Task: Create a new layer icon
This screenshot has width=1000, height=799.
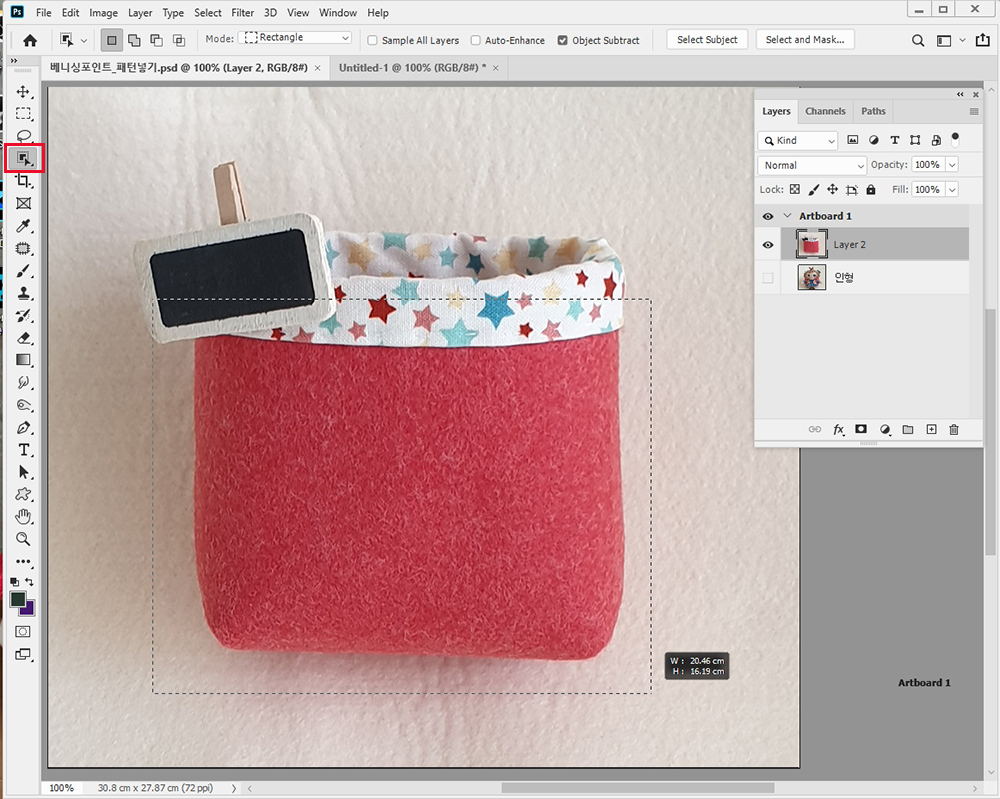Action: (x=931, y=429)
